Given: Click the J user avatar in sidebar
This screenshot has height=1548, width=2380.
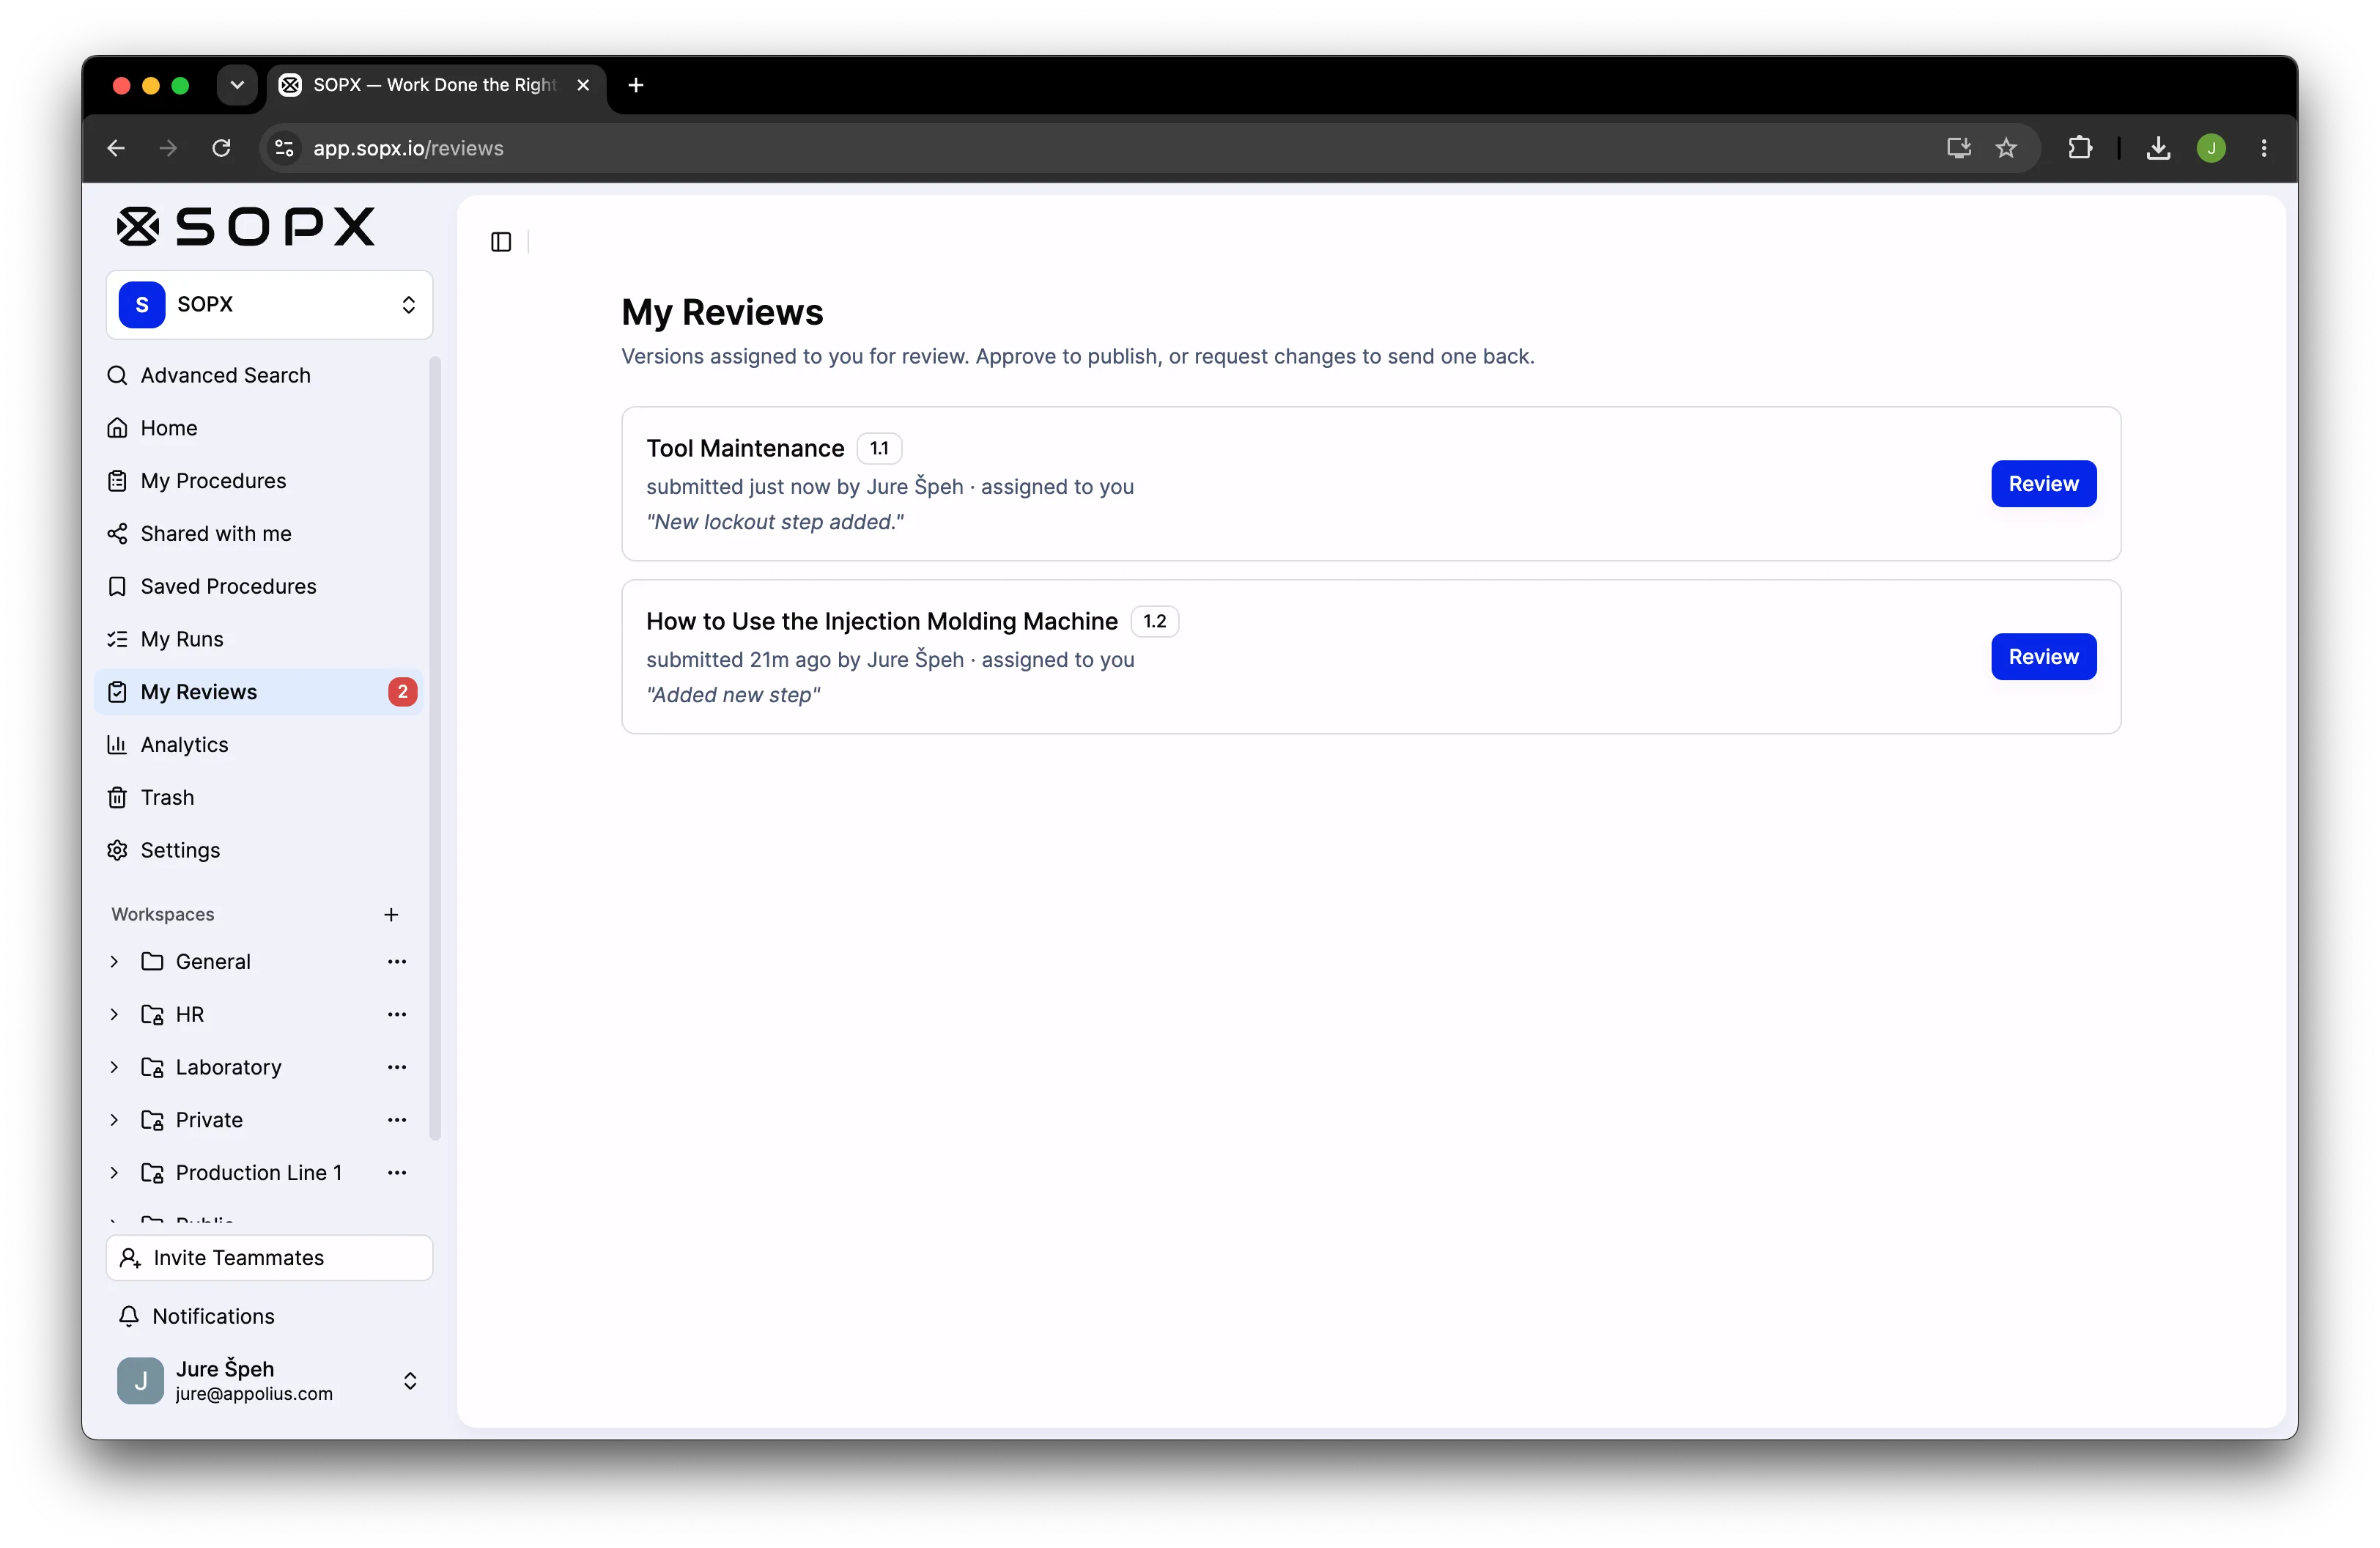Looking at the screenshot, I should coord(140,1381).
